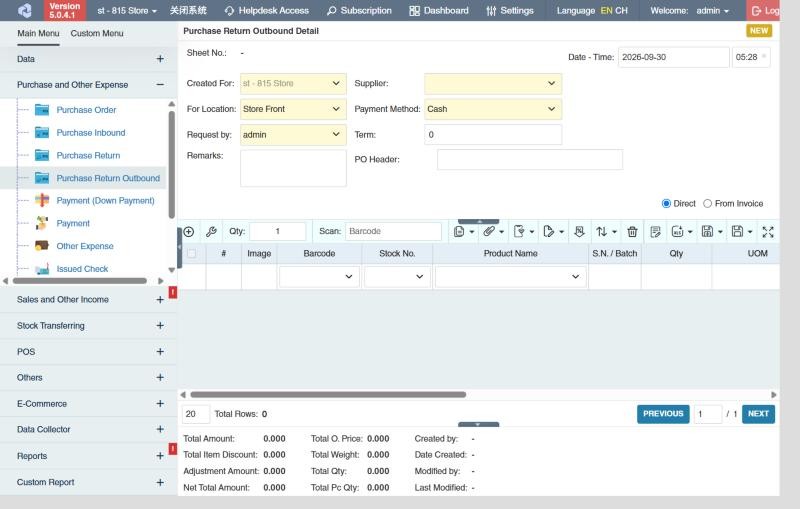This screenshot has width=800, height=509.
Task: Click the Remarks text area
Action: (293, 168)
